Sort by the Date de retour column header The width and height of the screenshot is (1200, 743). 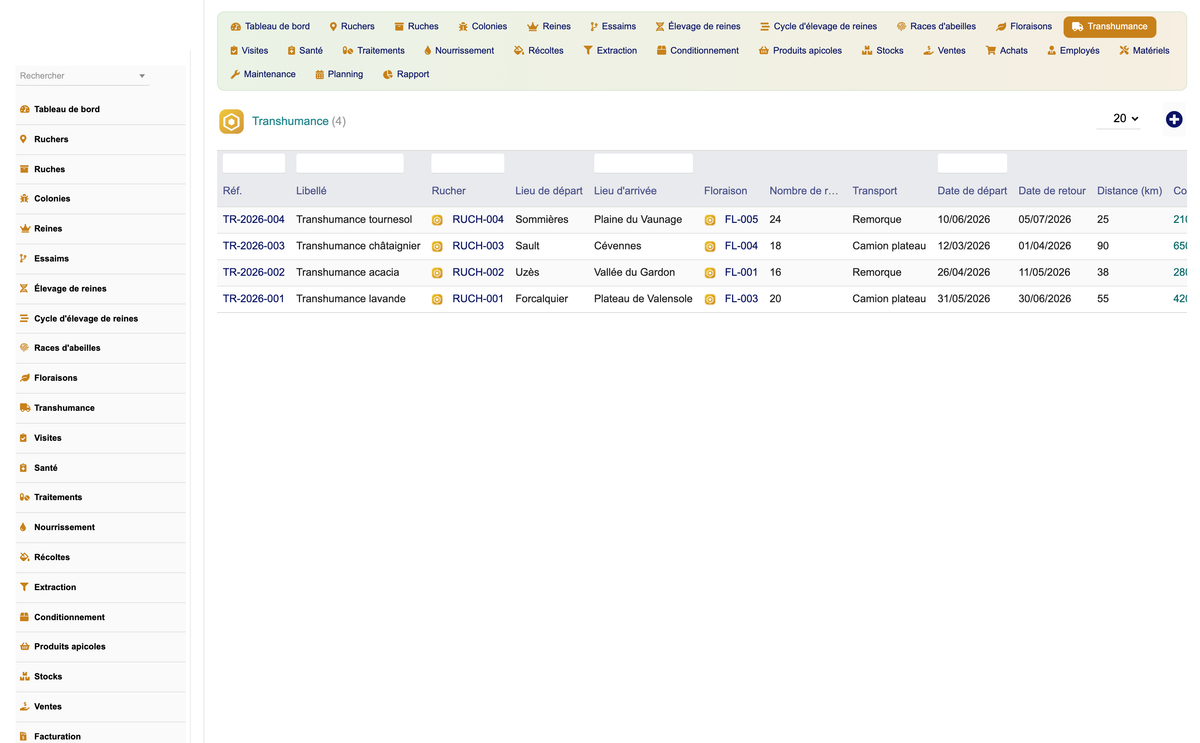1052,191
